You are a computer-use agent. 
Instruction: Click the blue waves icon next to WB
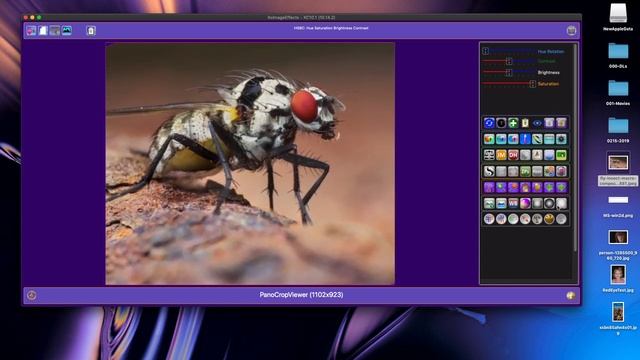pyautogui.click(x=501, y=203)
